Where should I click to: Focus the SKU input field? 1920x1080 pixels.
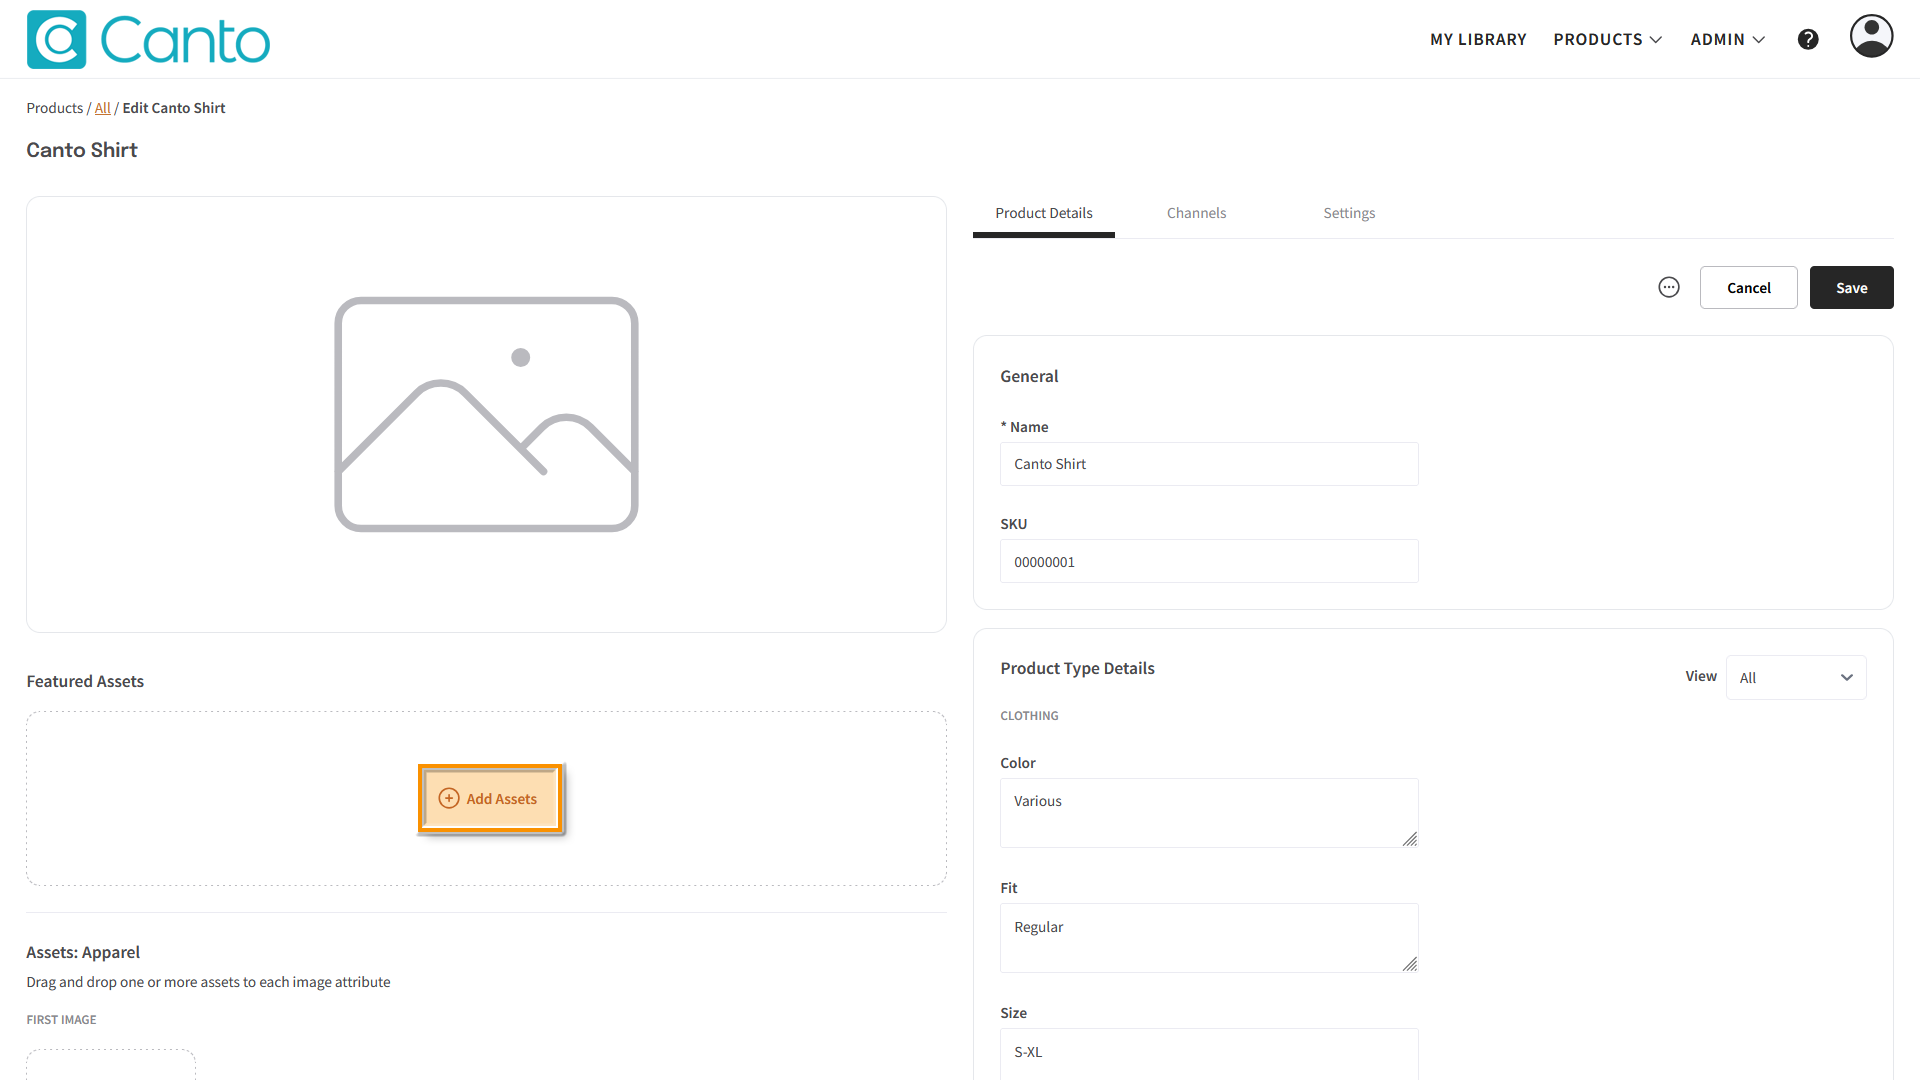click(1209, 561)
